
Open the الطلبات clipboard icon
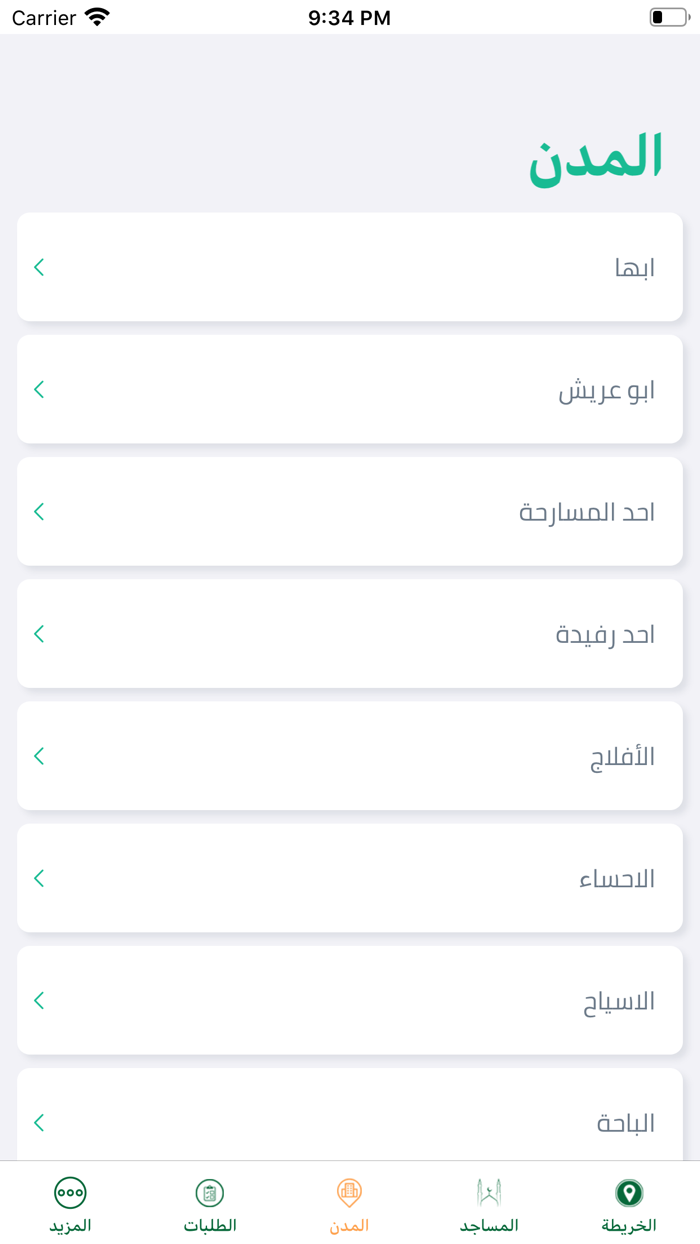209,1190
